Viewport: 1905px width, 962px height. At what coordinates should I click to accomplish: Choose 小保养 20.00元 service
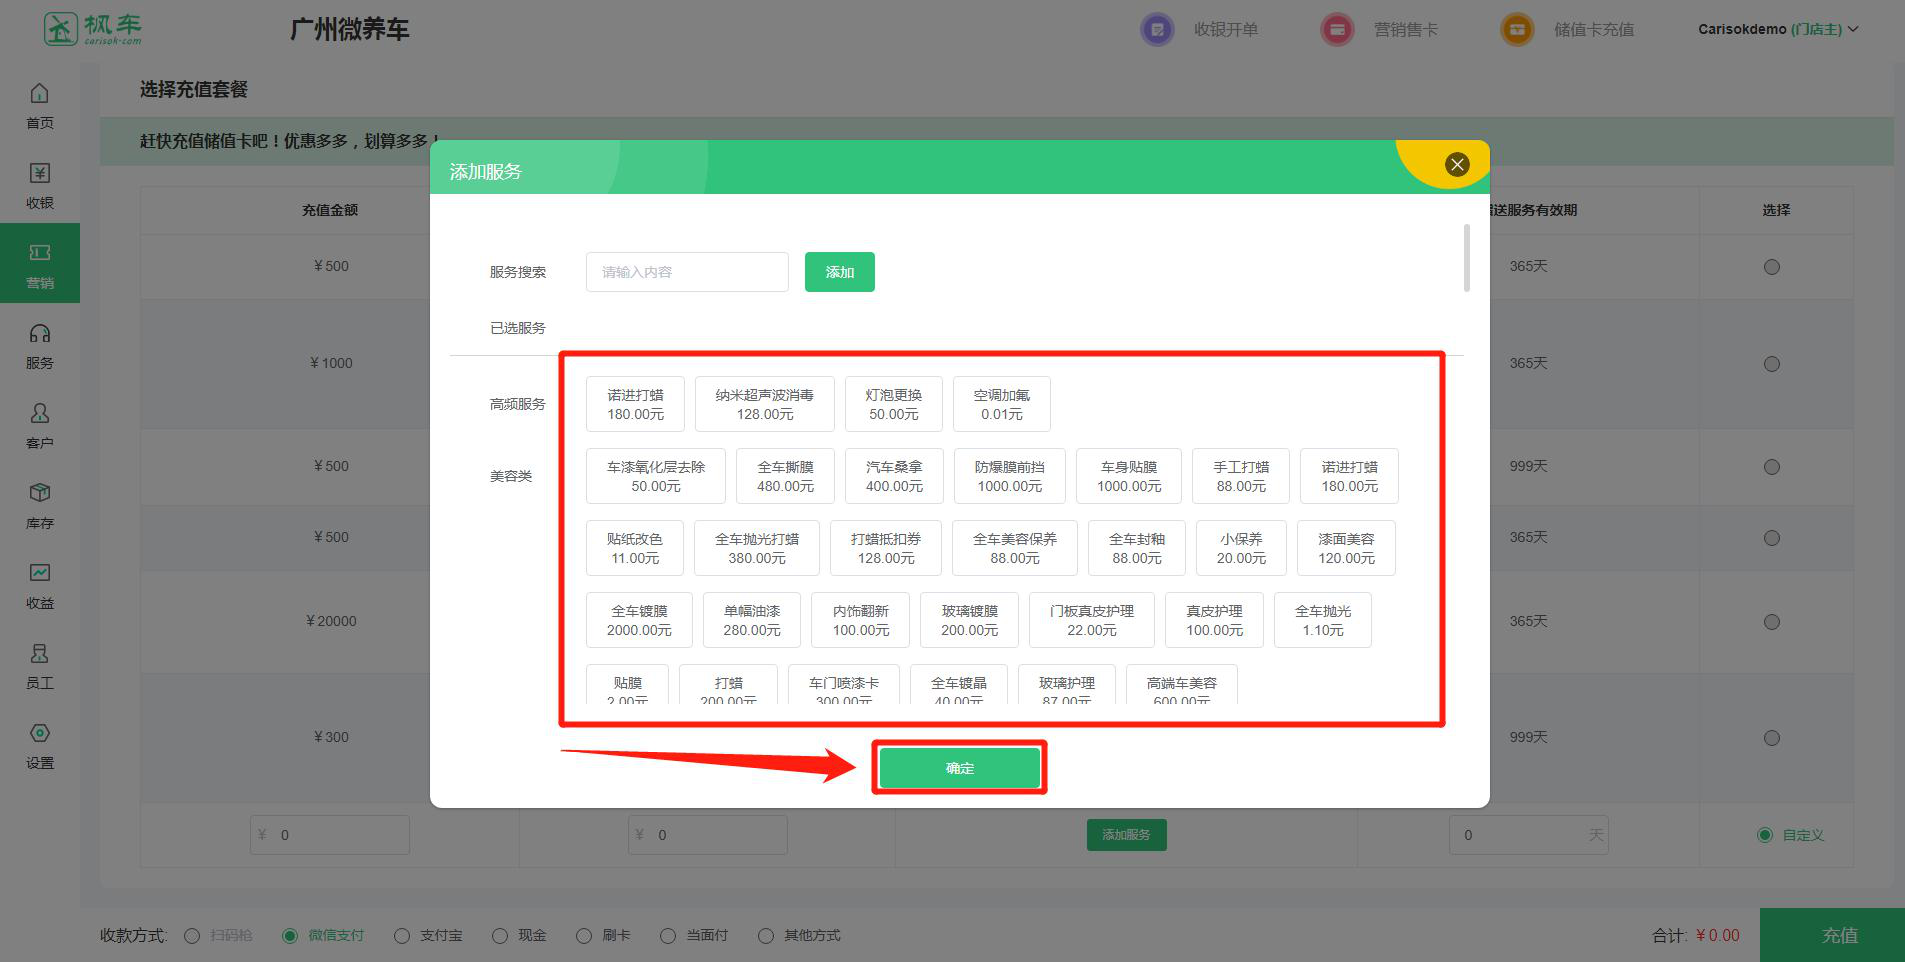1241,548
